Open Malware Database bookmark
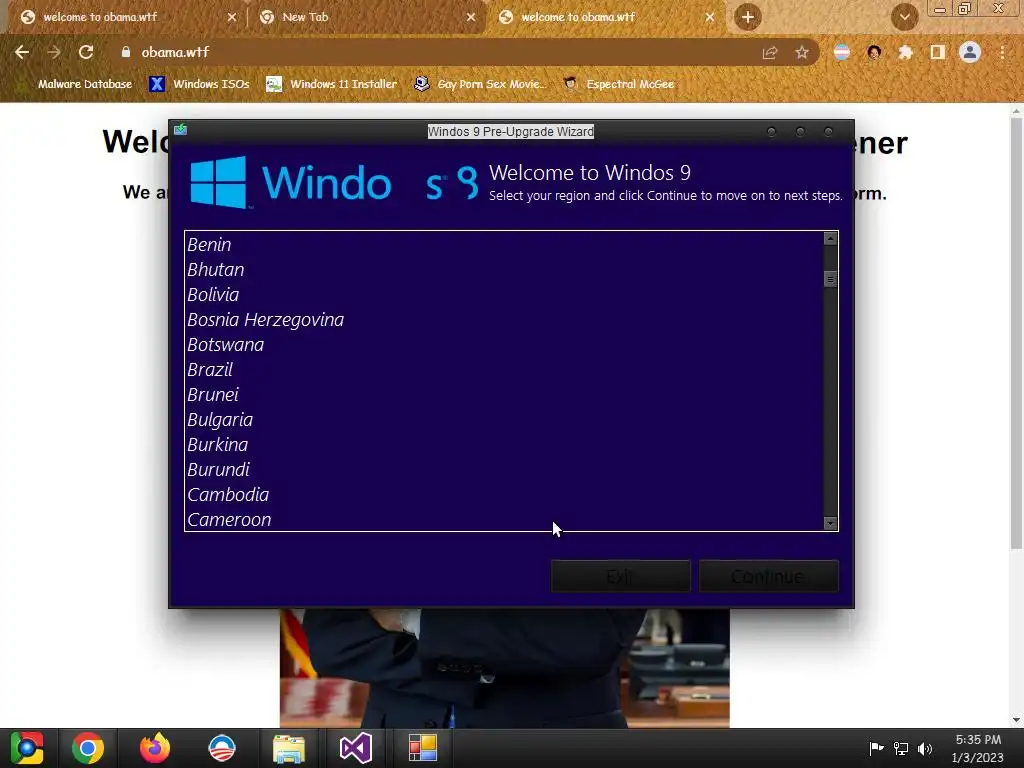 pos(76,84)
